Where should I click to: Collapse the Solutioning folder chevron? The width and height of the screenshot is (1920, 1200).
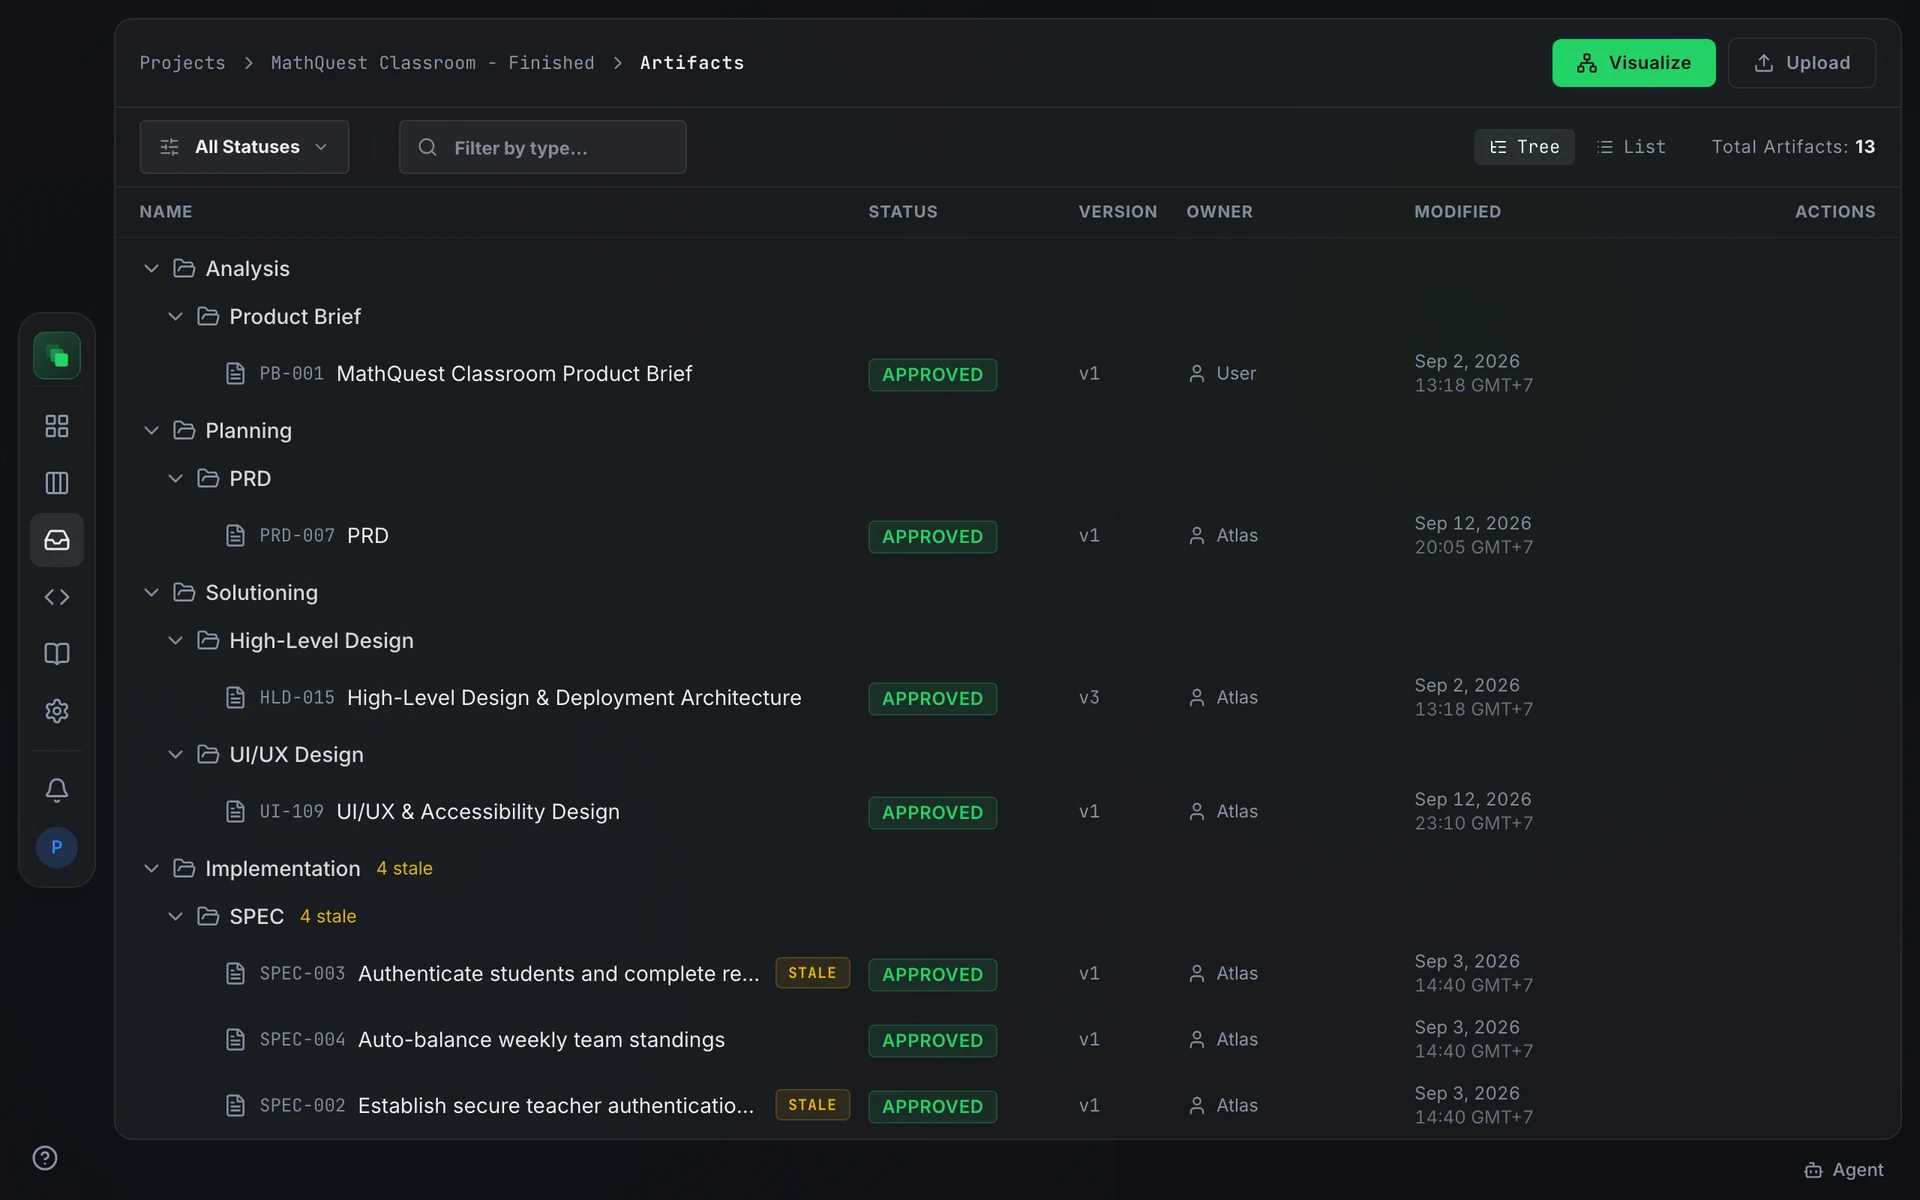pos(151,592)
